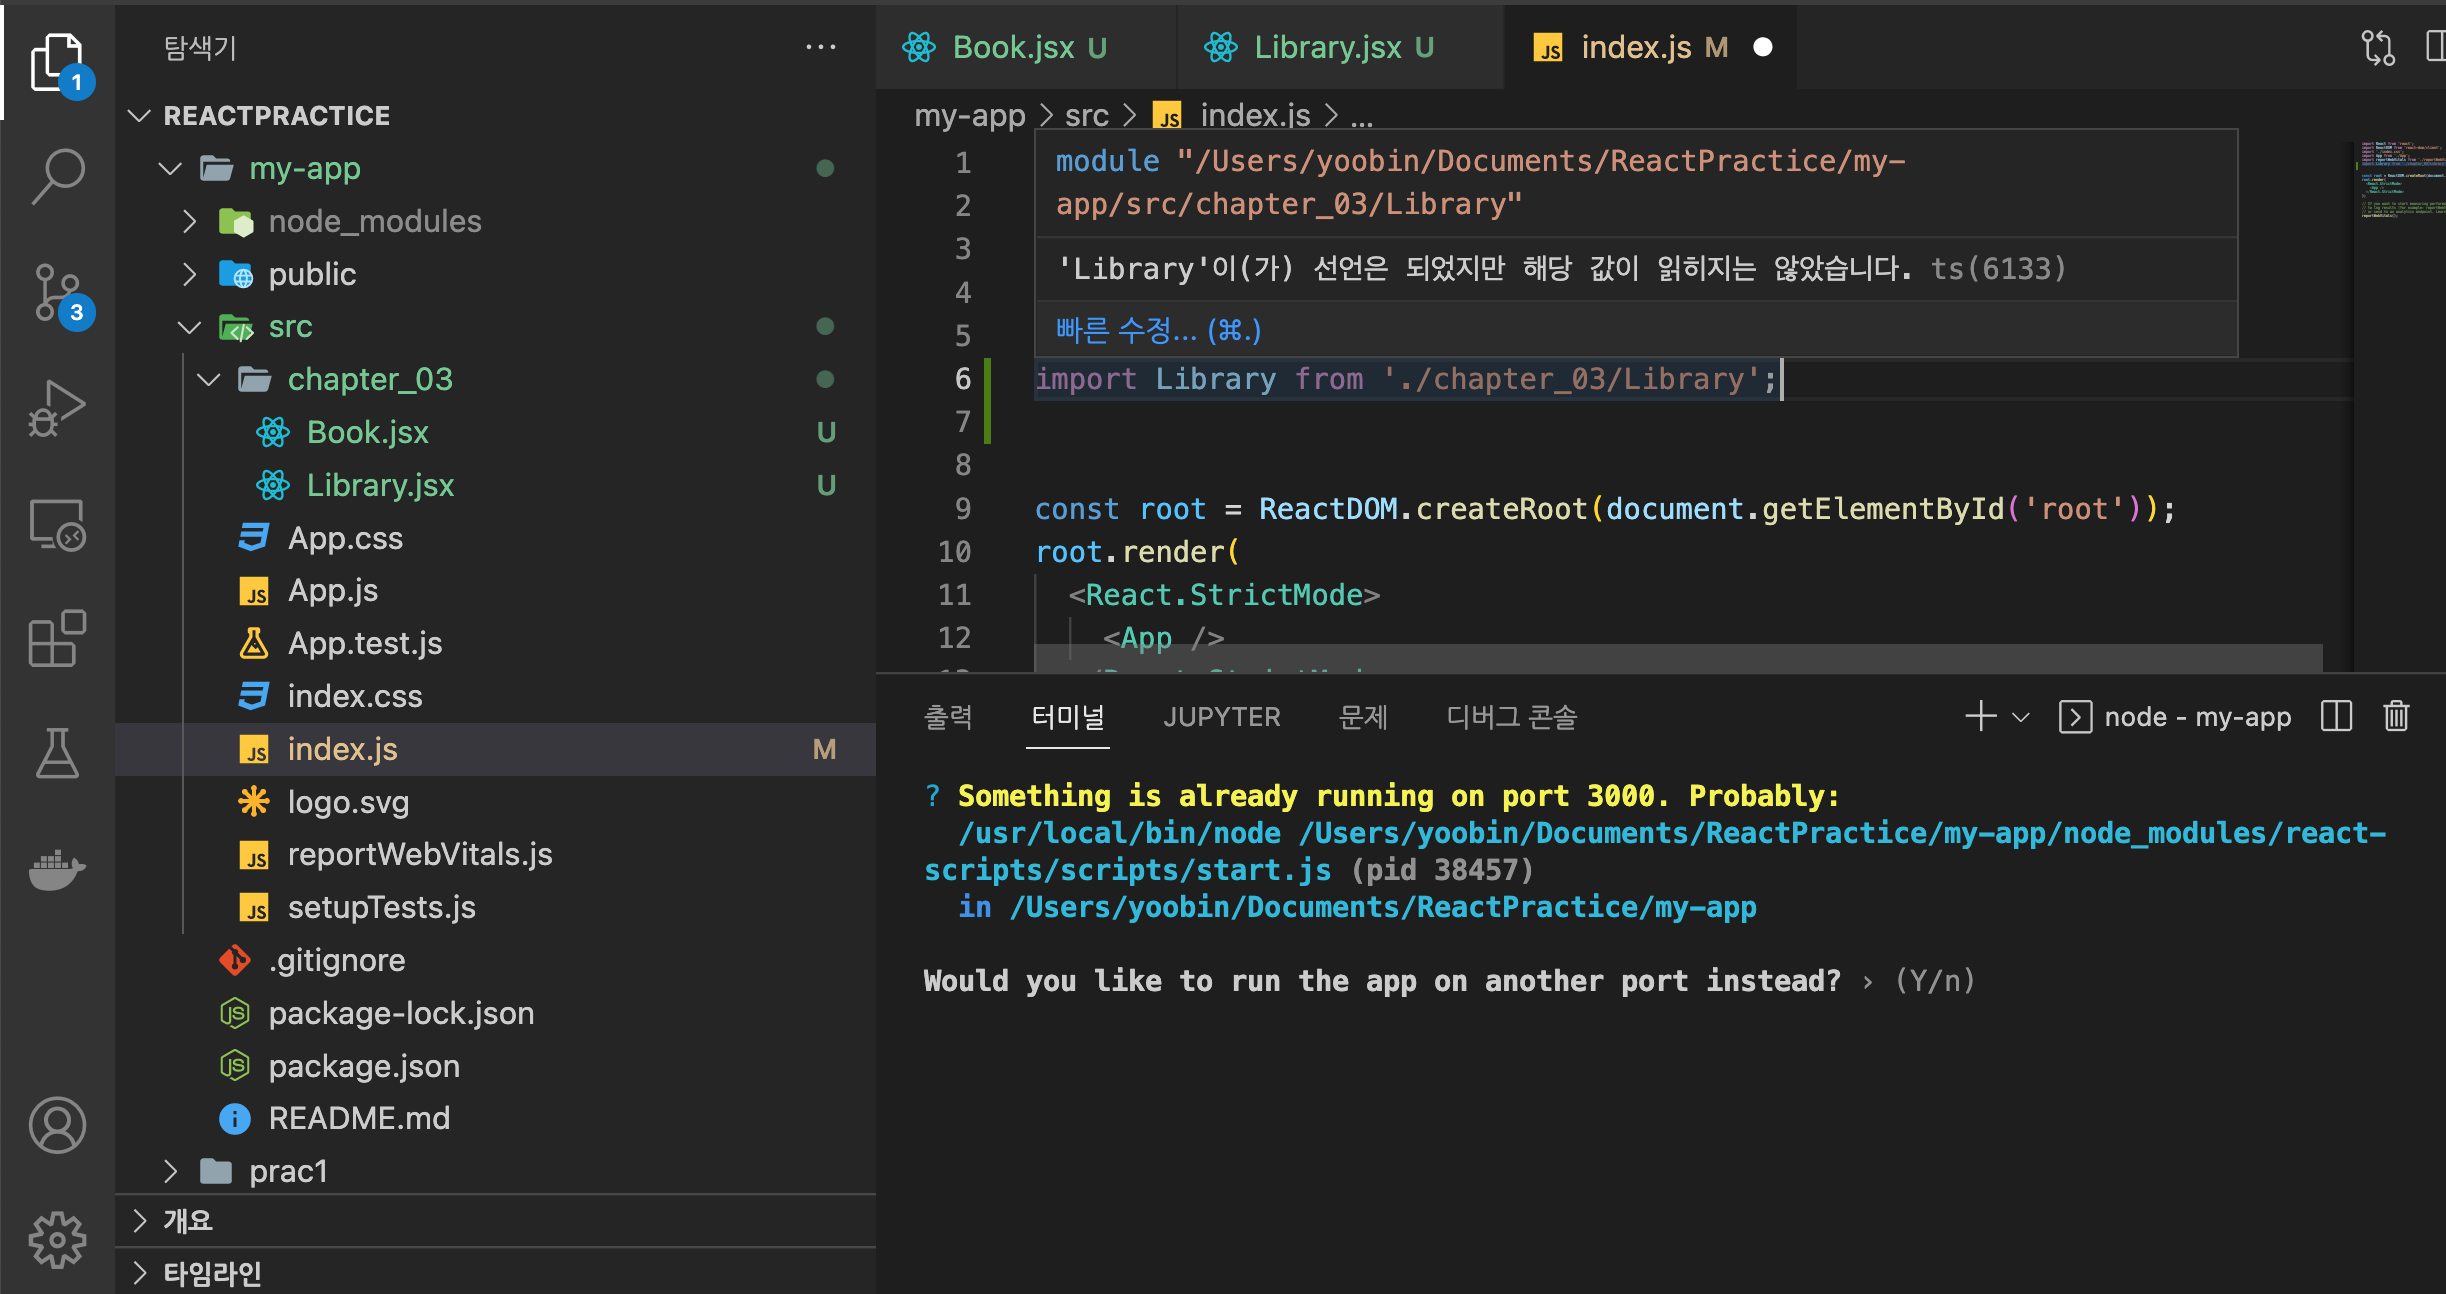2446x1294 pixels.
Task: Open the new terminal profile dropdown arrow
Action: [x=2020, y=717]
